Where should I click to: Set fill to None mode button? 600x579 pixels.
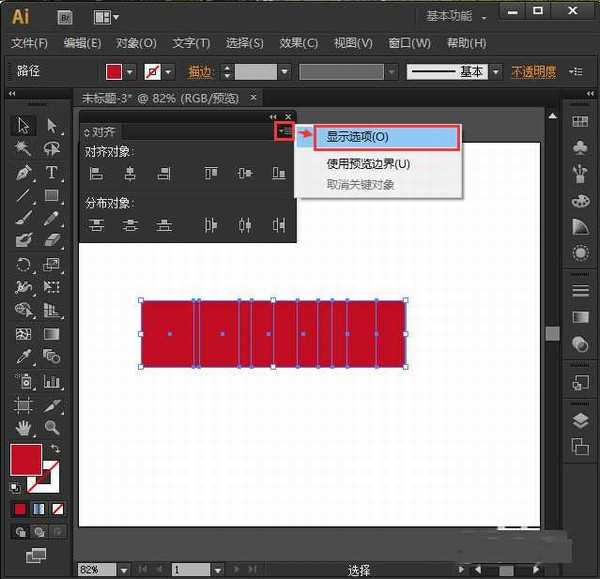[57, 509]
